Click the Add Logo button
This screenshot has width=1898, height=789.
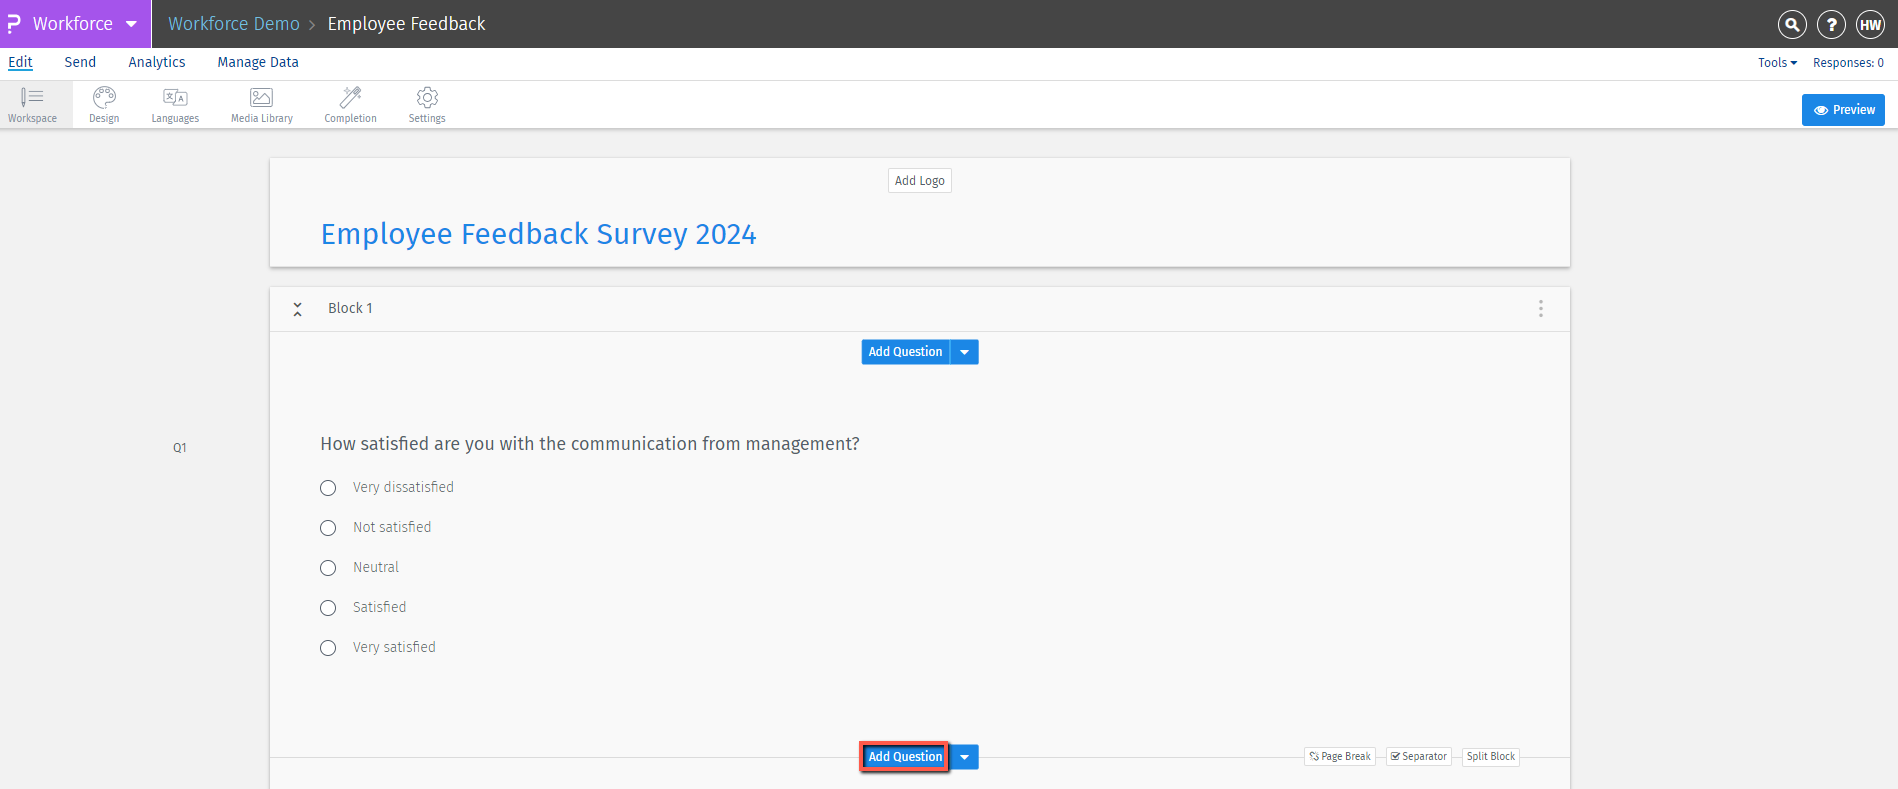919,181
